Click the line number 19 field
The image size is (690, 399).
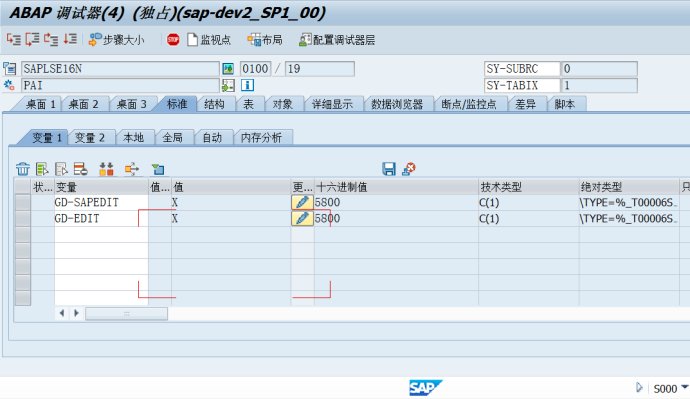319,69
